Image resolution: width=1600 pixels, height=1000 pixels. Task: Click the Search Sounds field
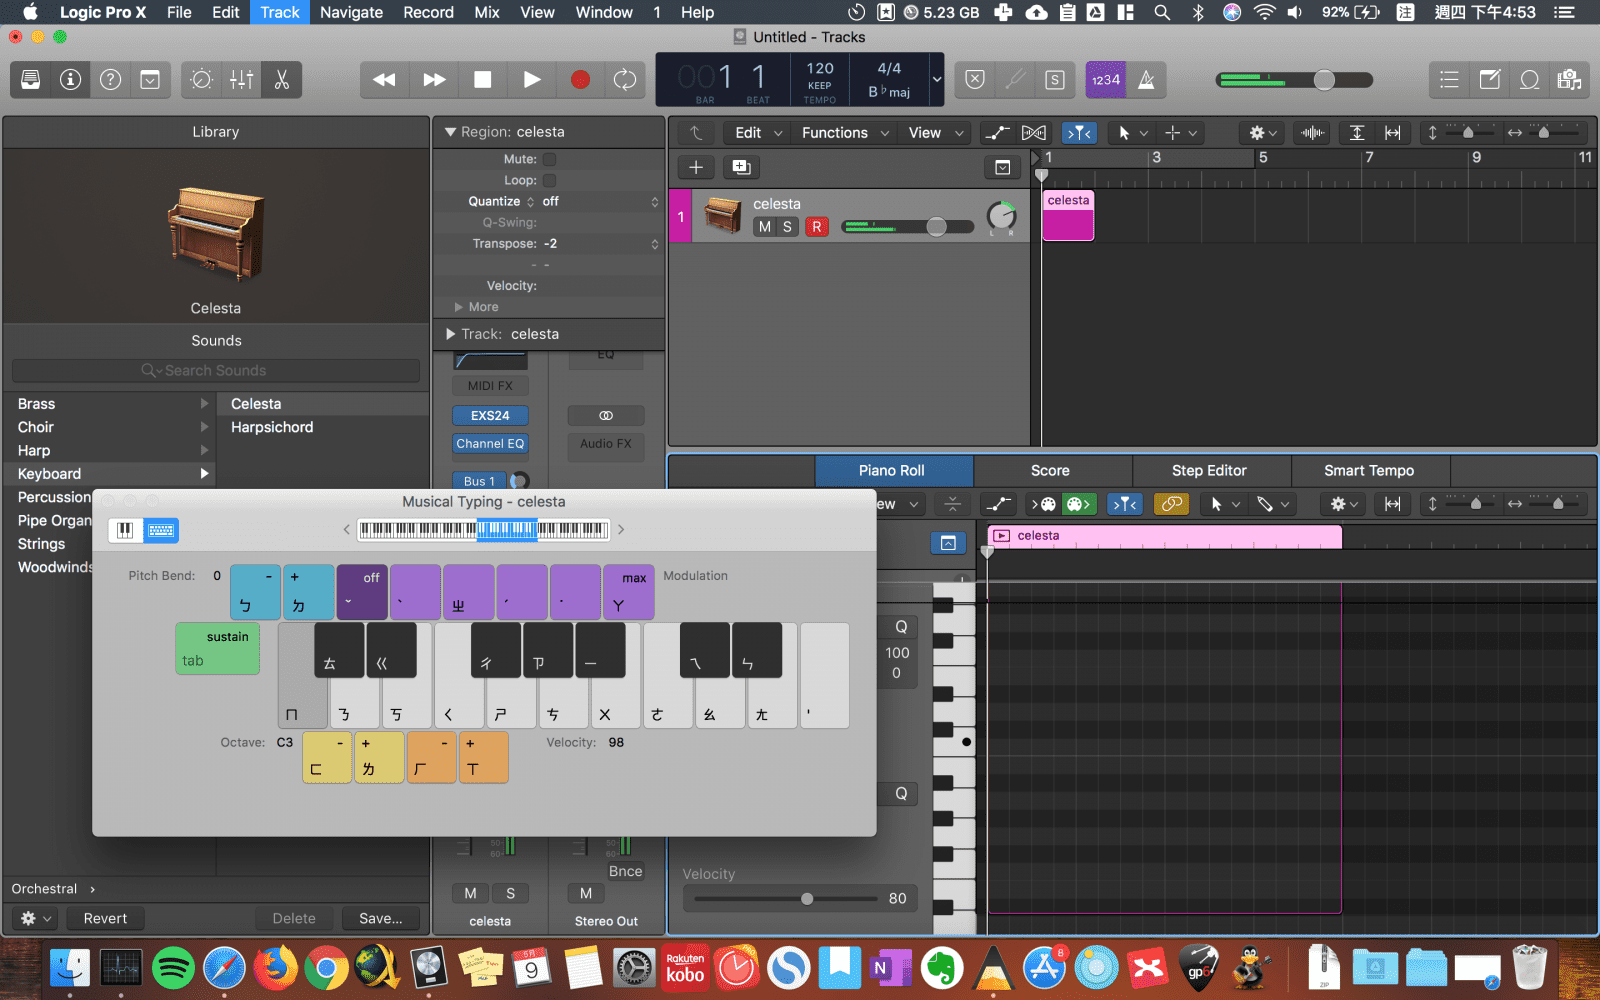[x=216, y=371]
